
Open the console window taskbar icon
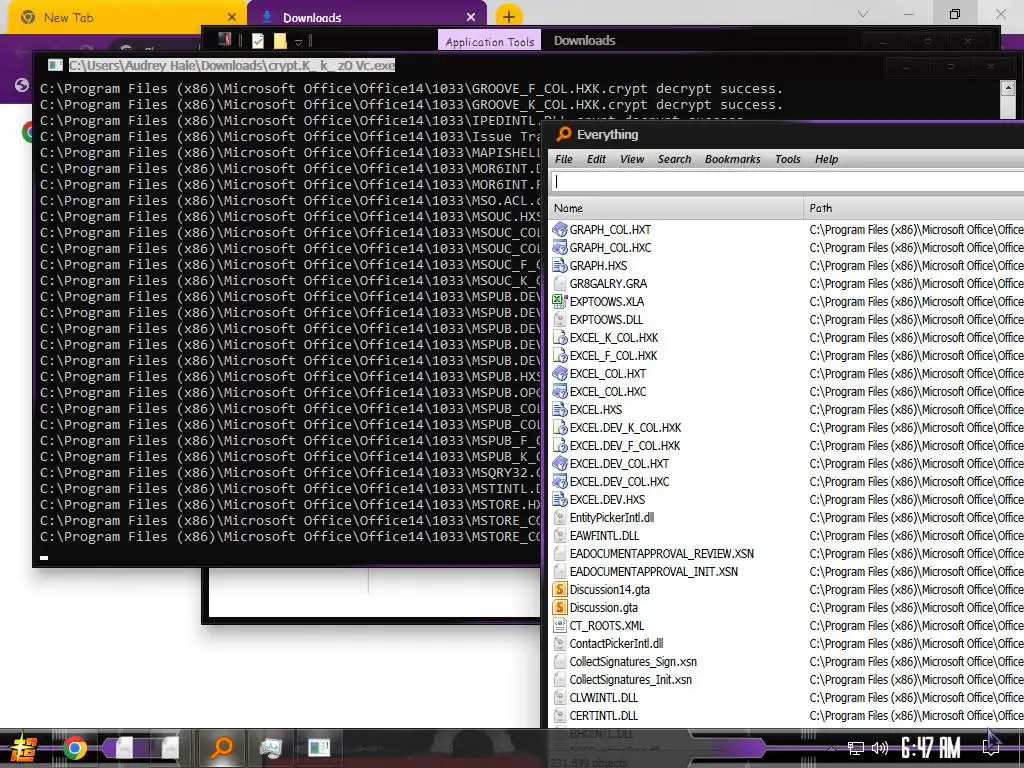coord(319,747)
